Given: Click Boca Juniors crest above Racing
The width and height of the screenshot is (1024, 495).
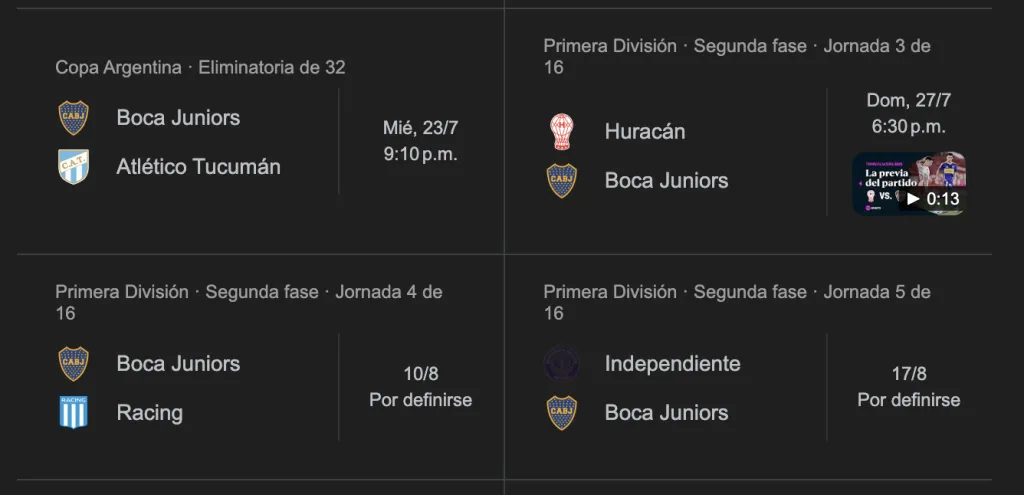Looking at the screenshot, I should [x=73, y=364].
